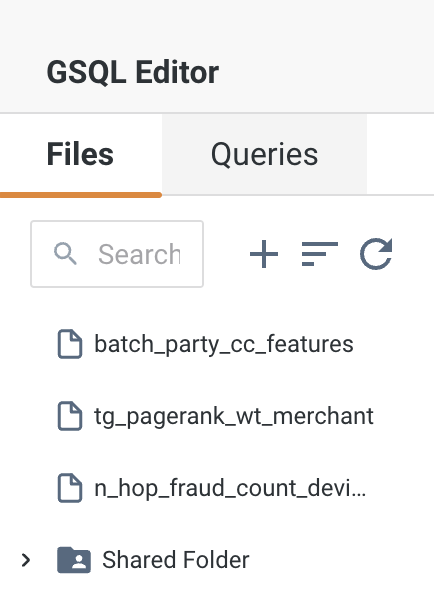Click the blank header bar beside GSQL Editor
The image size is (434, 600).
tap(326, 72)
